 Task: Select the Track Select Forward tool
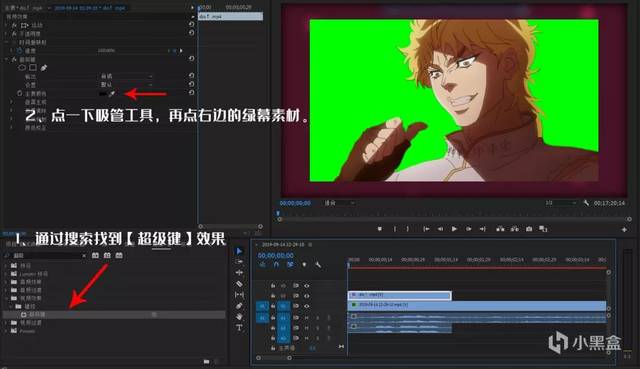(239, 262)
